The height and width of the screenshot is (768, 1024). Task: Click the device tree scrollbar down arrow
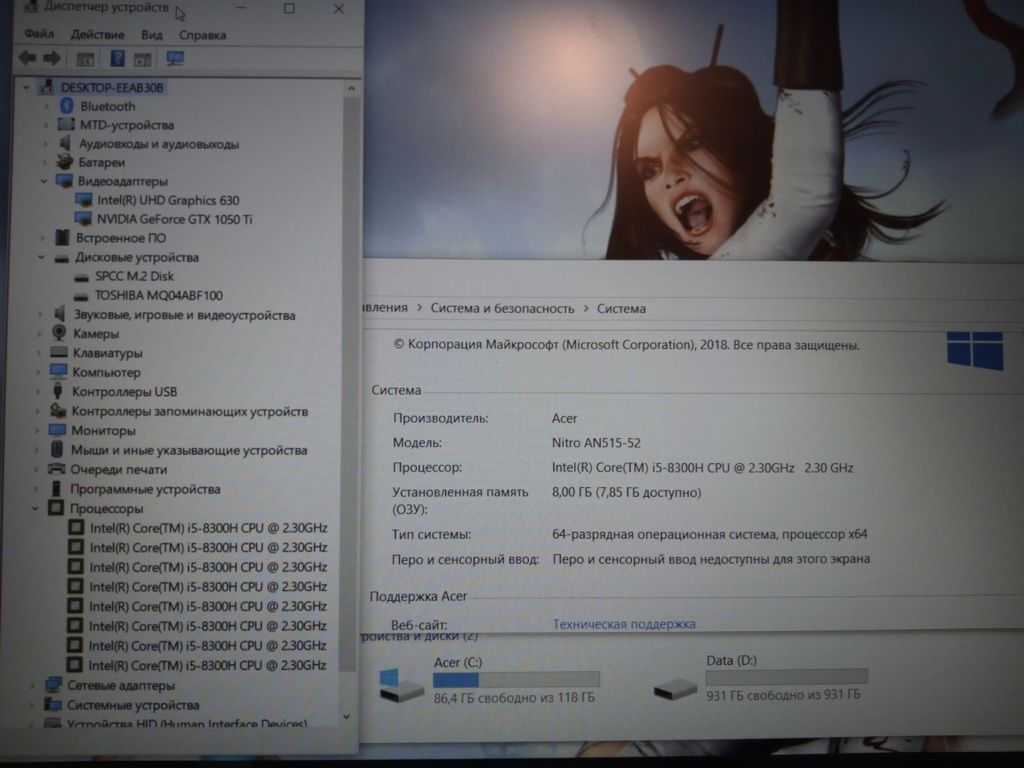(347, 716)
